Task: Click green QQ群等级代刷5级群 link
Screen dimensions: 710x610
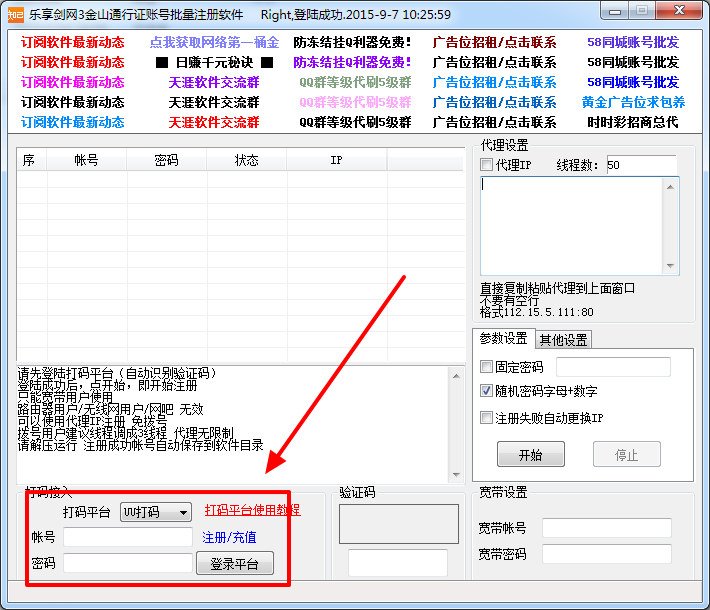Action: (355, 82)
